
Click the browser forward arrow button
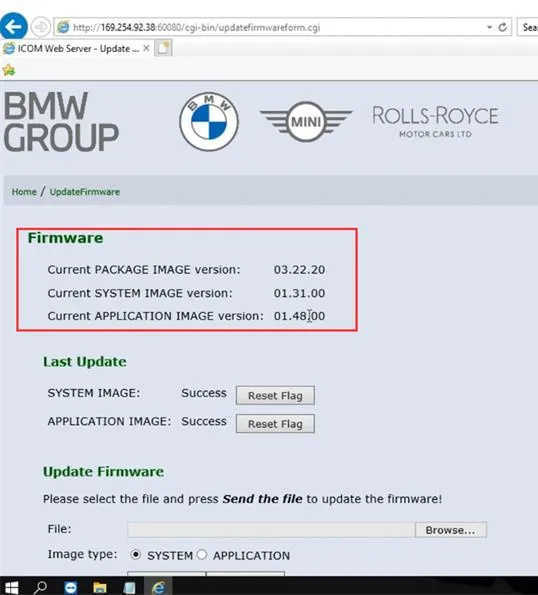pos(40,27)
